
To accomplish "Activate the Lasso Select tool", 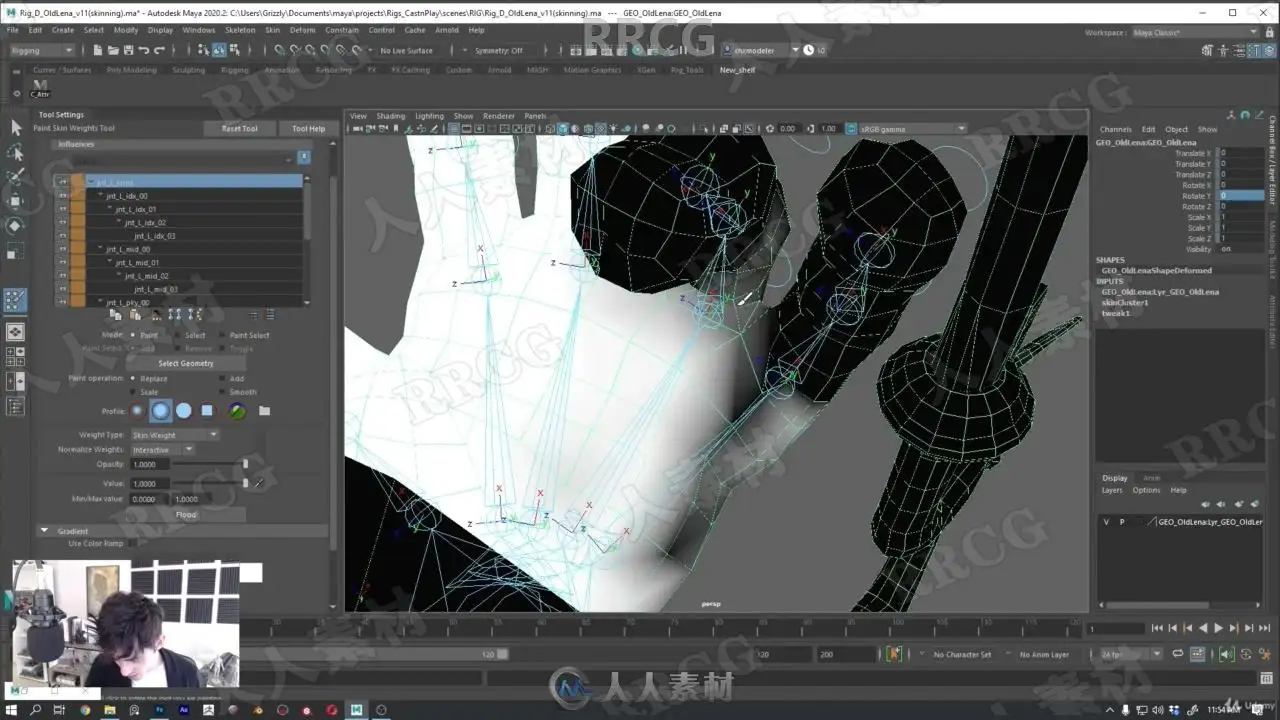I will coord(15,153).
